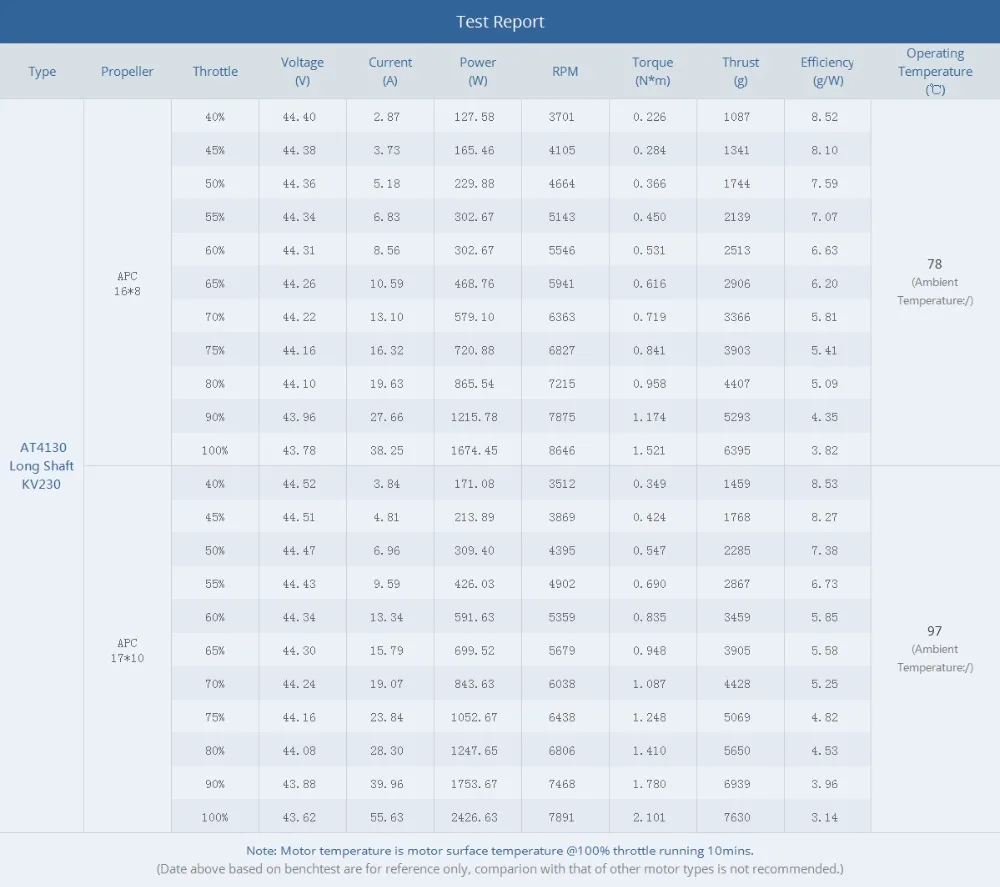Select the 97 operating temperature value
This screenshot has width=1000, height=887.
click(x=934, y=631)
